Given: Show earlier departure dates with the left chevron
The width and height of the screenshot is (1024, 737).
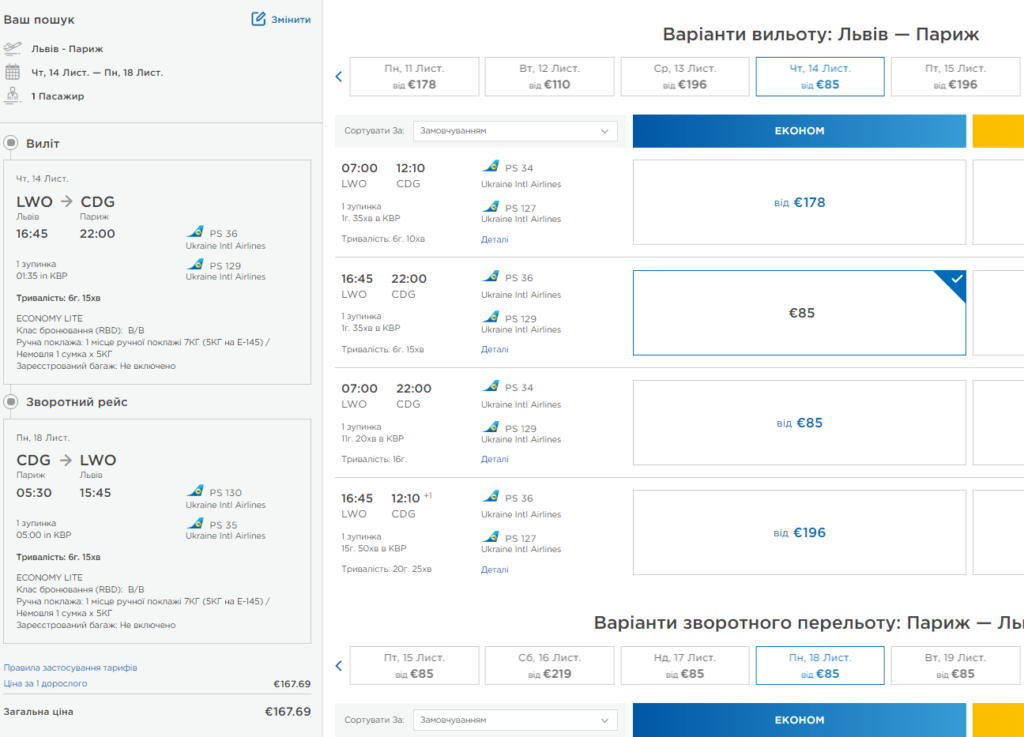Looking at the screenshot, I should [x=338, y=76].
